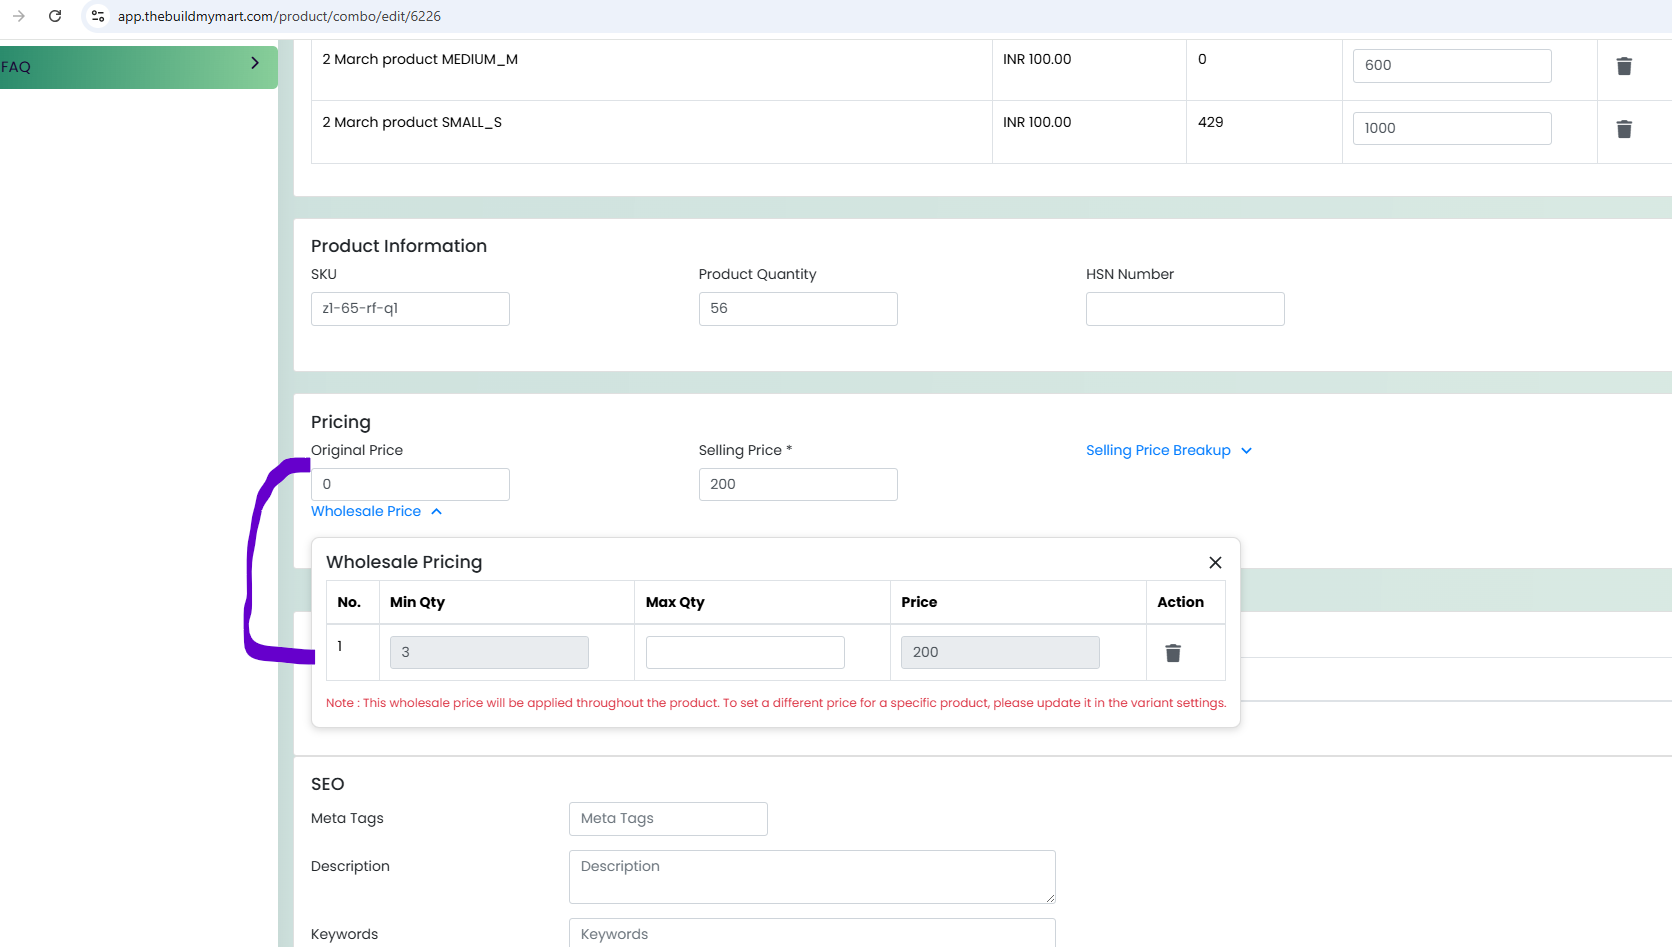The height and width of the screenshot is (947, 1672).
Task: Click the Product Information heading
Action: click(399, 246)
